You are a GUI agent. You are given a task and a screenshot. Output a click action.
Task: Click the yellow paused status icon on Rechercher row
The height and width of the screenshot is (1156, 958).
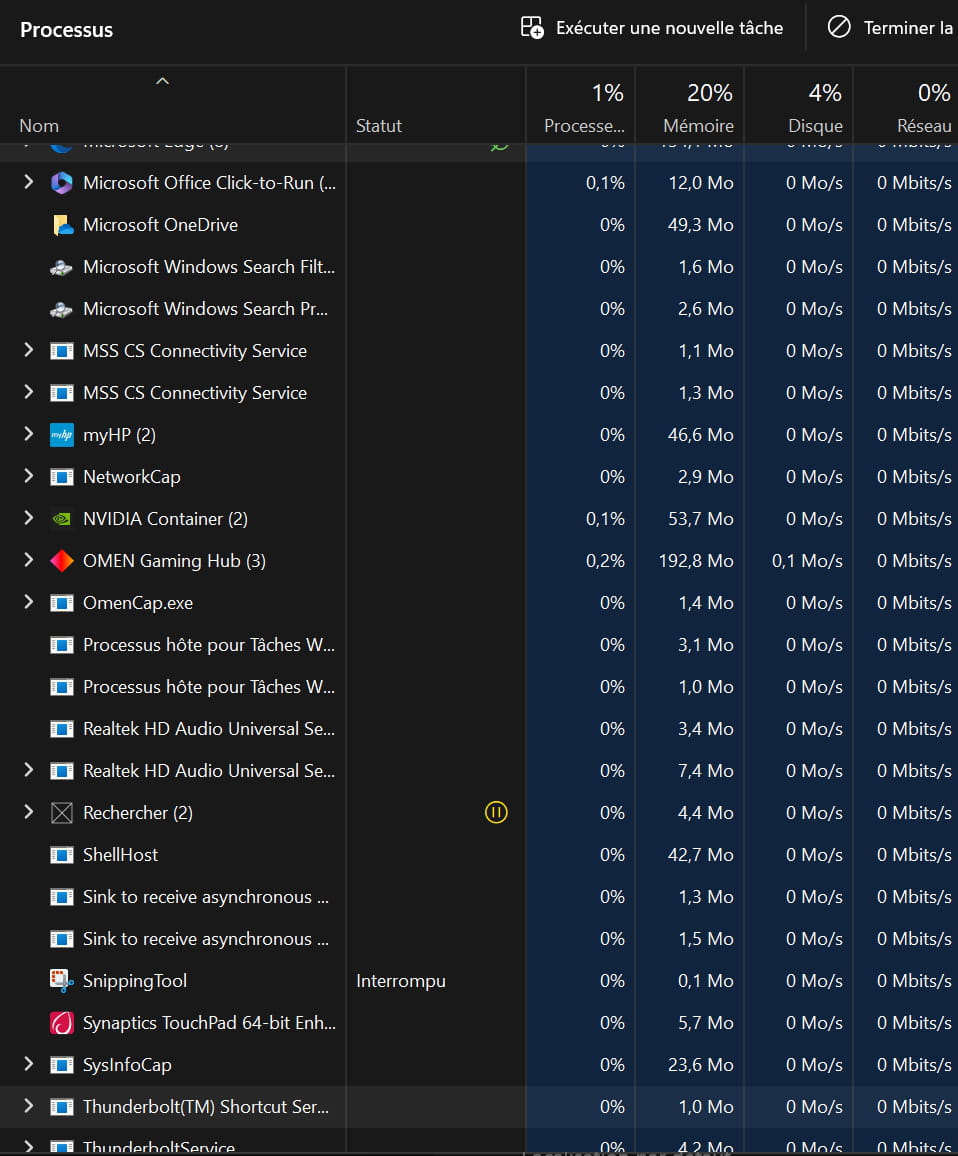tap(496, 812)
